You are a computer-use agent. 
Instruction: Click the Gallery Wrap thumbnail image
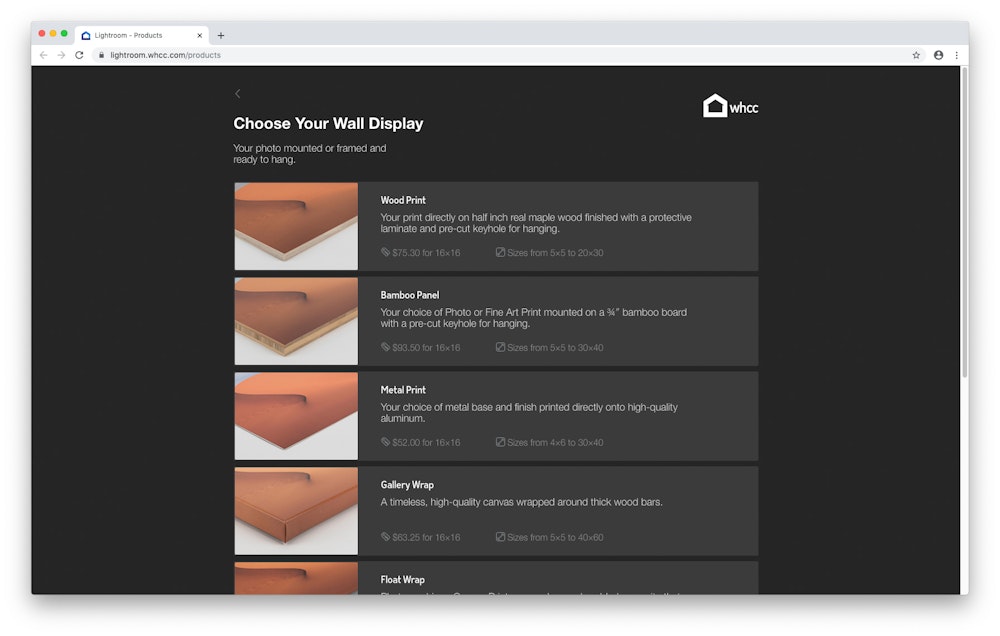296,511
